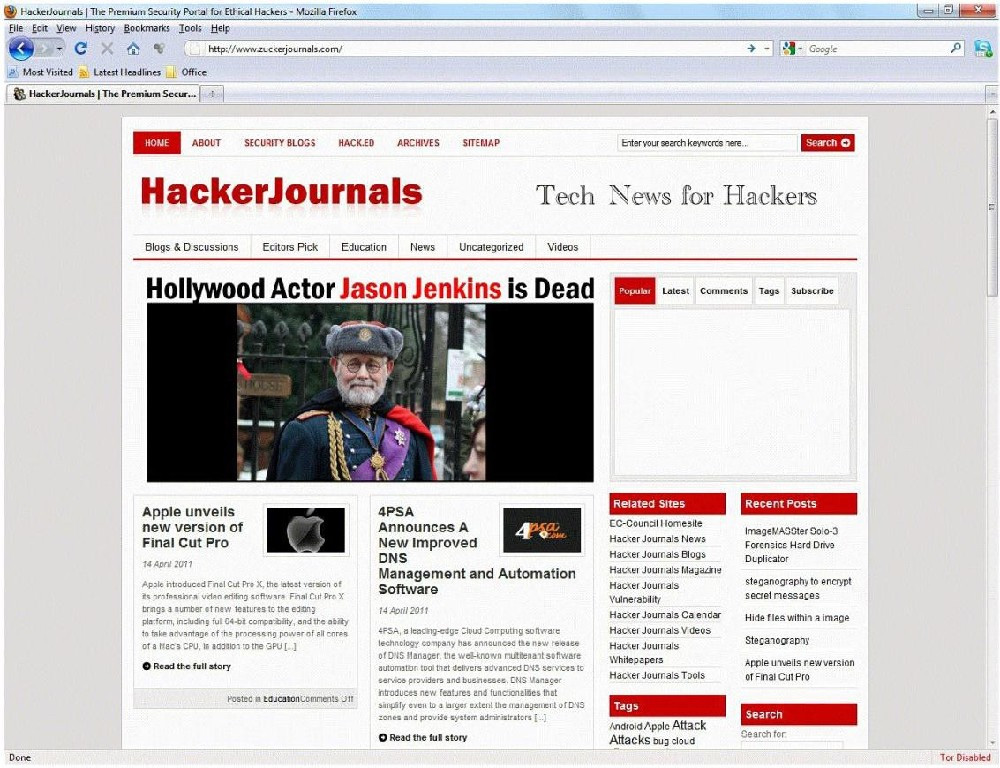Open the HACK.ED navigation link
Image resolution: width=1000 pixels, height=768 pixels.
point(356,143)
